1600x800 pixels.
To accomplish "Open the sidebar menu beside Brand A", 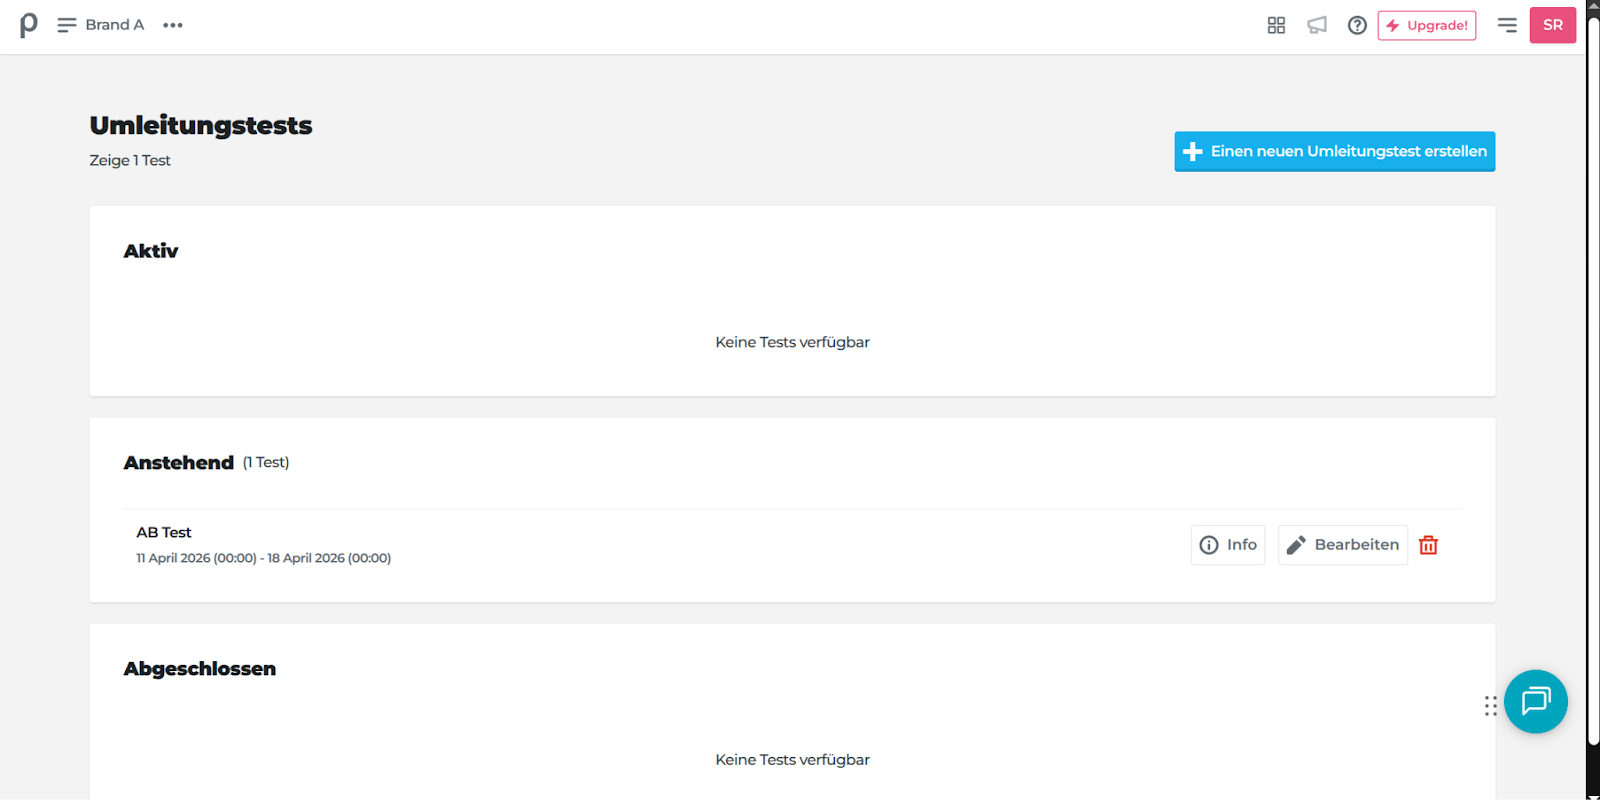I will click(67, 25).
